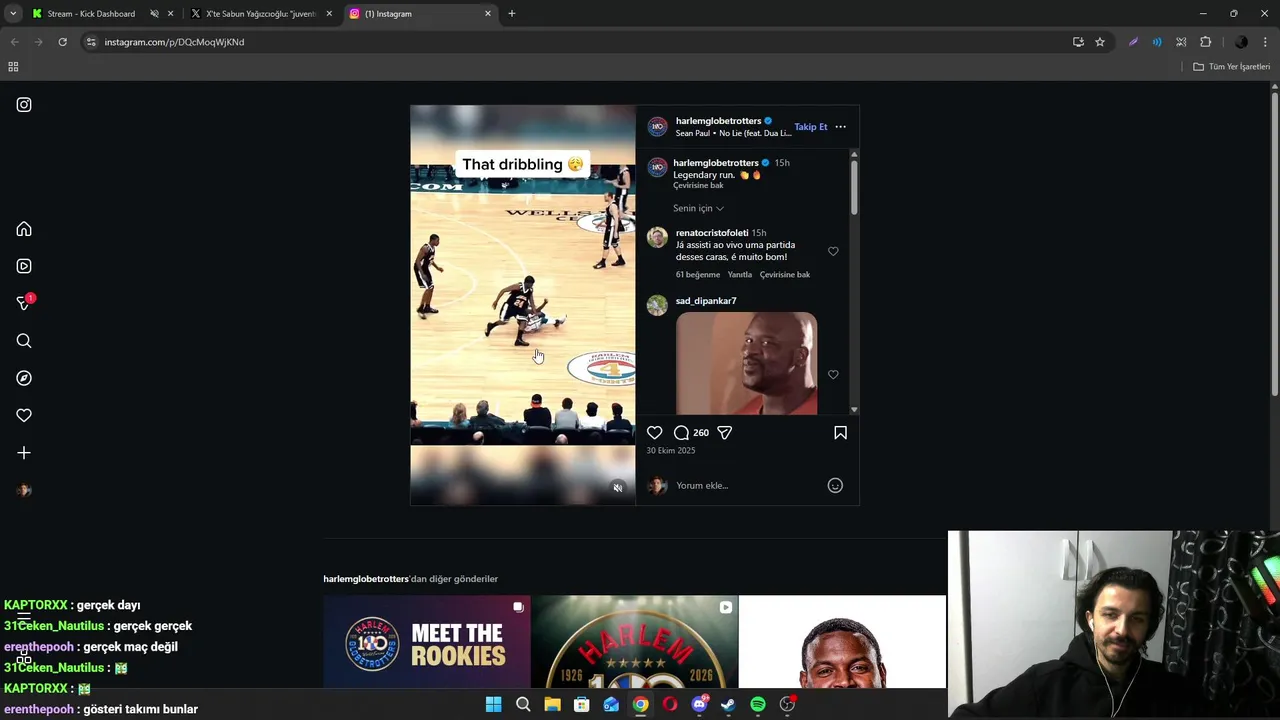Unmute the video with speaker icon
1280x720 pixels.
point(617,488)
